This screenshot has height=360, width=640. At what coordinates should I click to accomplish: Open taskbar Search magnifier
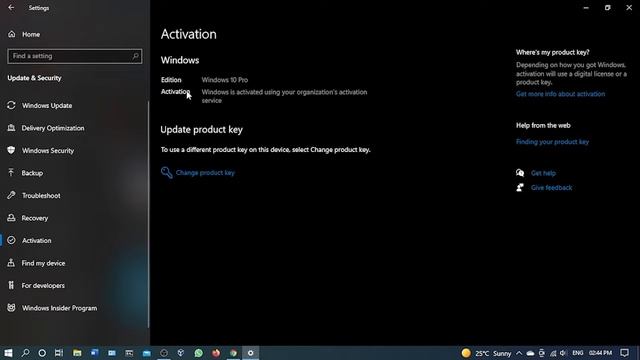click(25, 353)
